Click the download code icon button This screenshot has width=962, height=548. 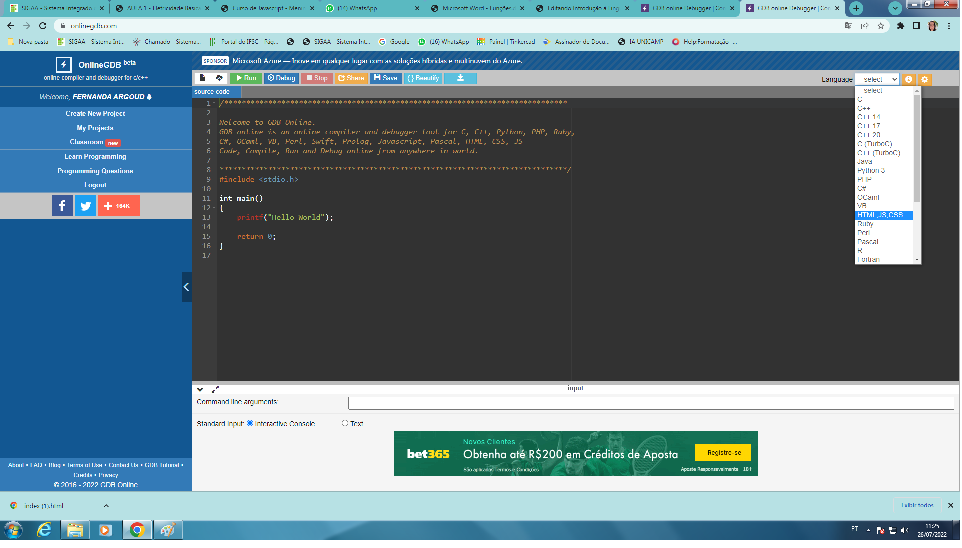pos(460,78)
